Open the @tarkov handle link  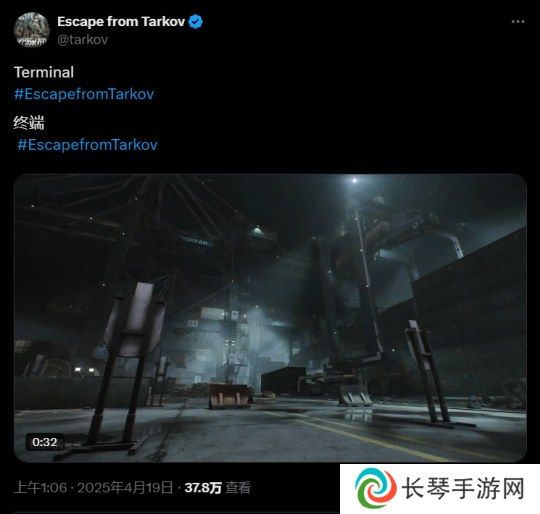[x=83, y=40]
